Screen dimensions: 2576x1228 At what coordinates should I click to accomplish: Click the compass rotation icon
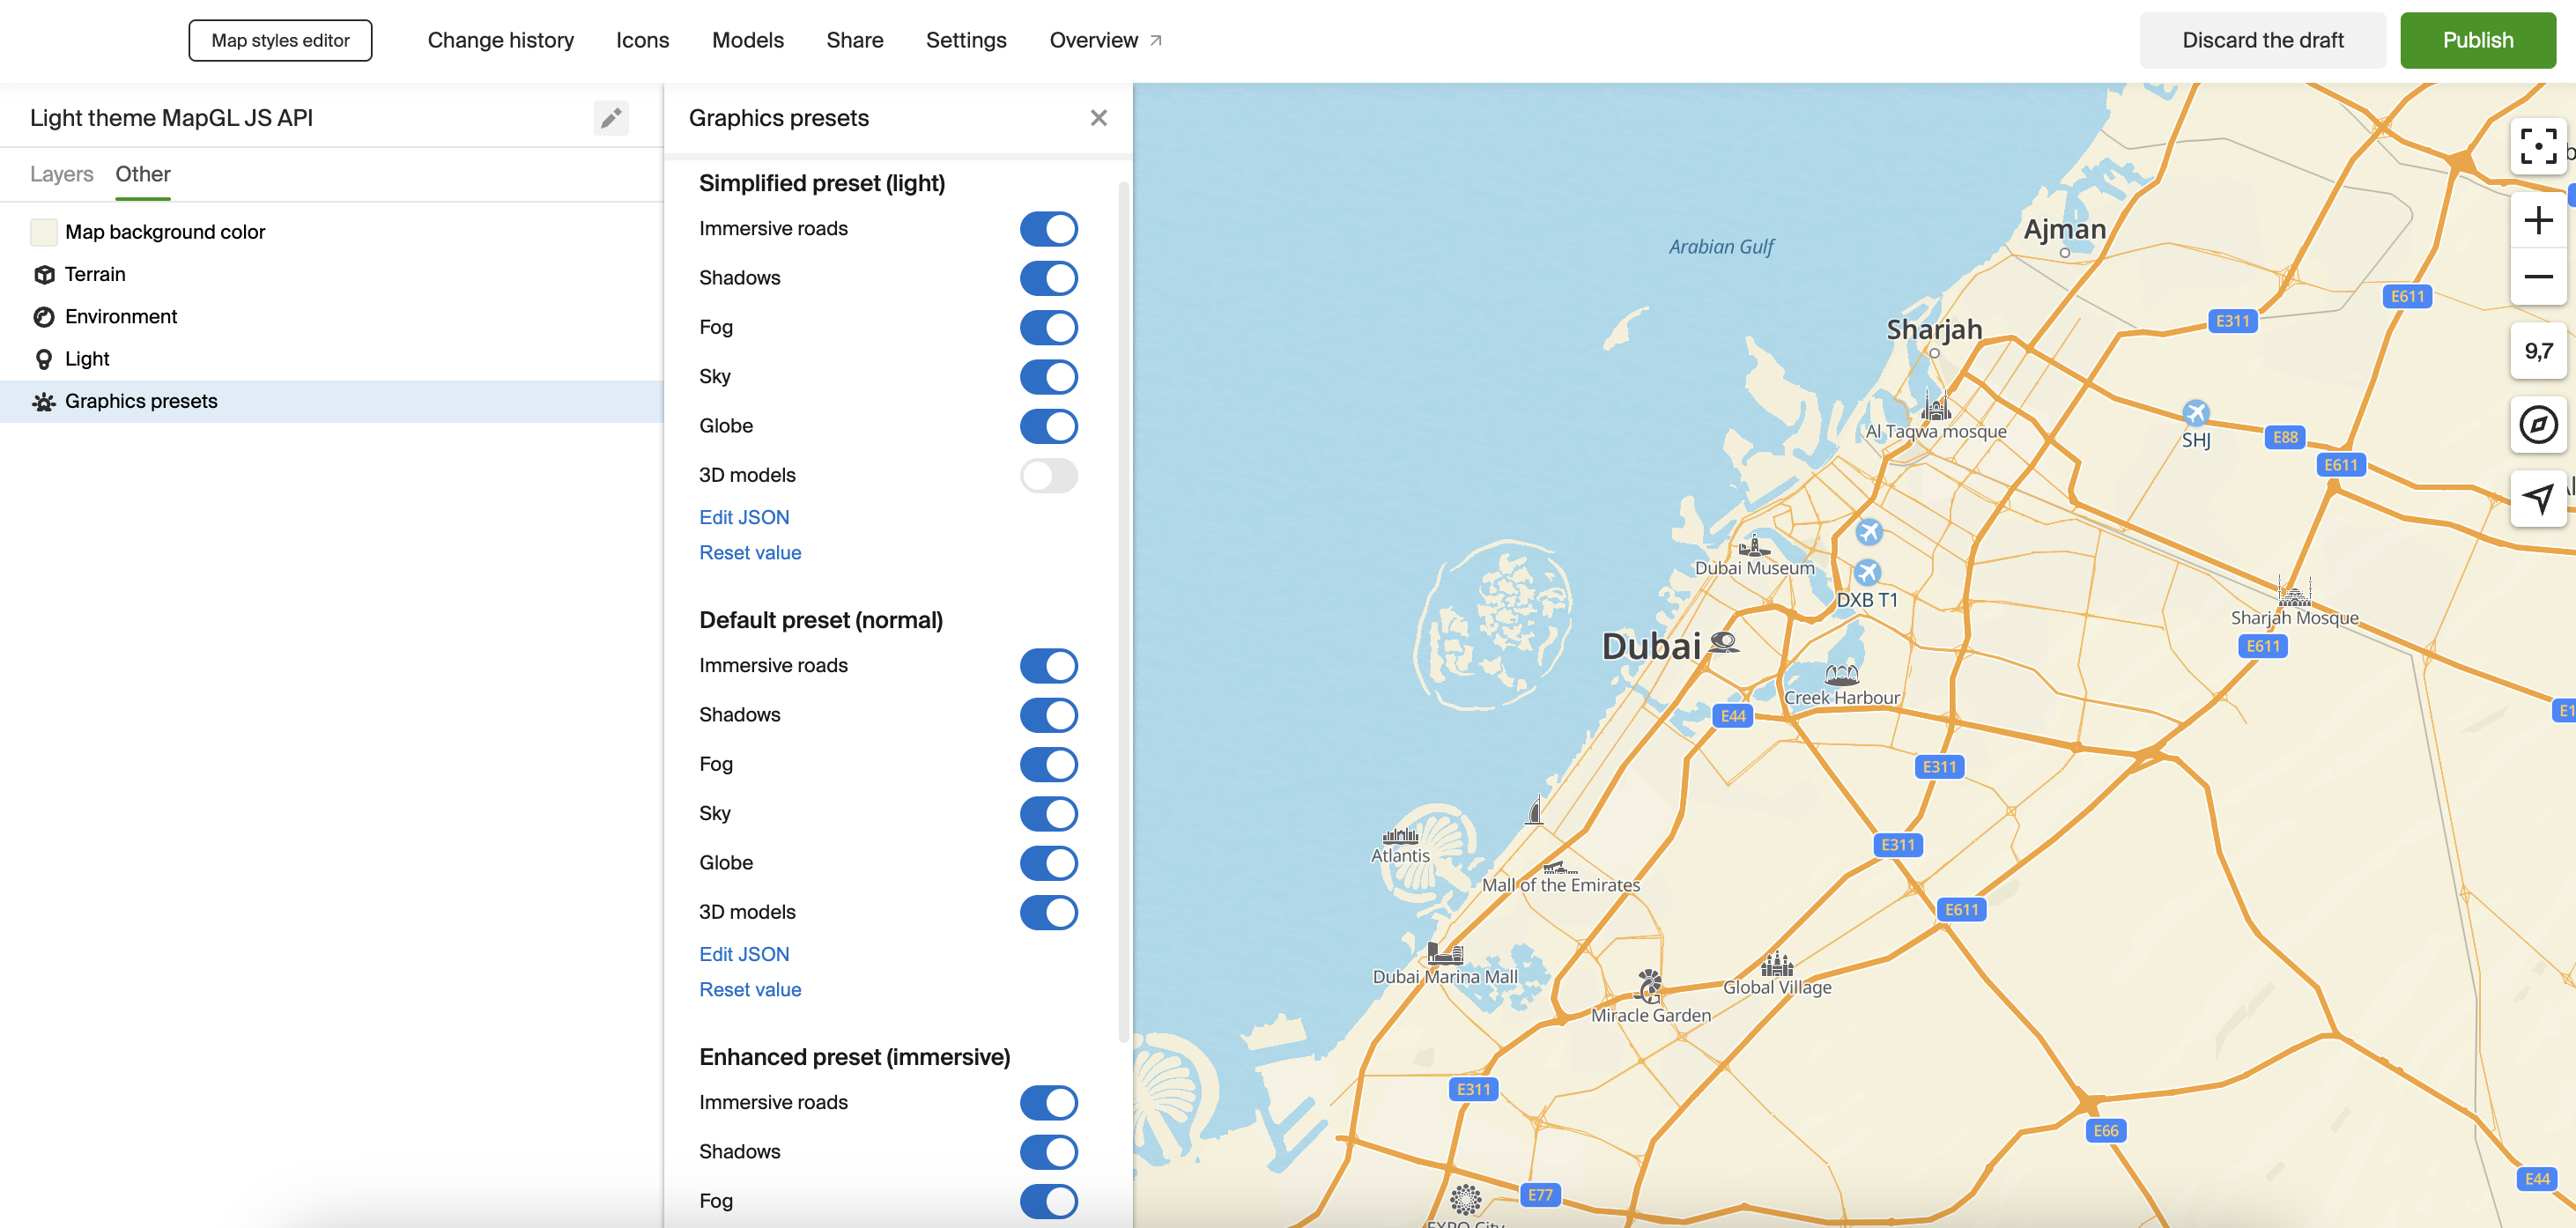tap(2537, 425)
